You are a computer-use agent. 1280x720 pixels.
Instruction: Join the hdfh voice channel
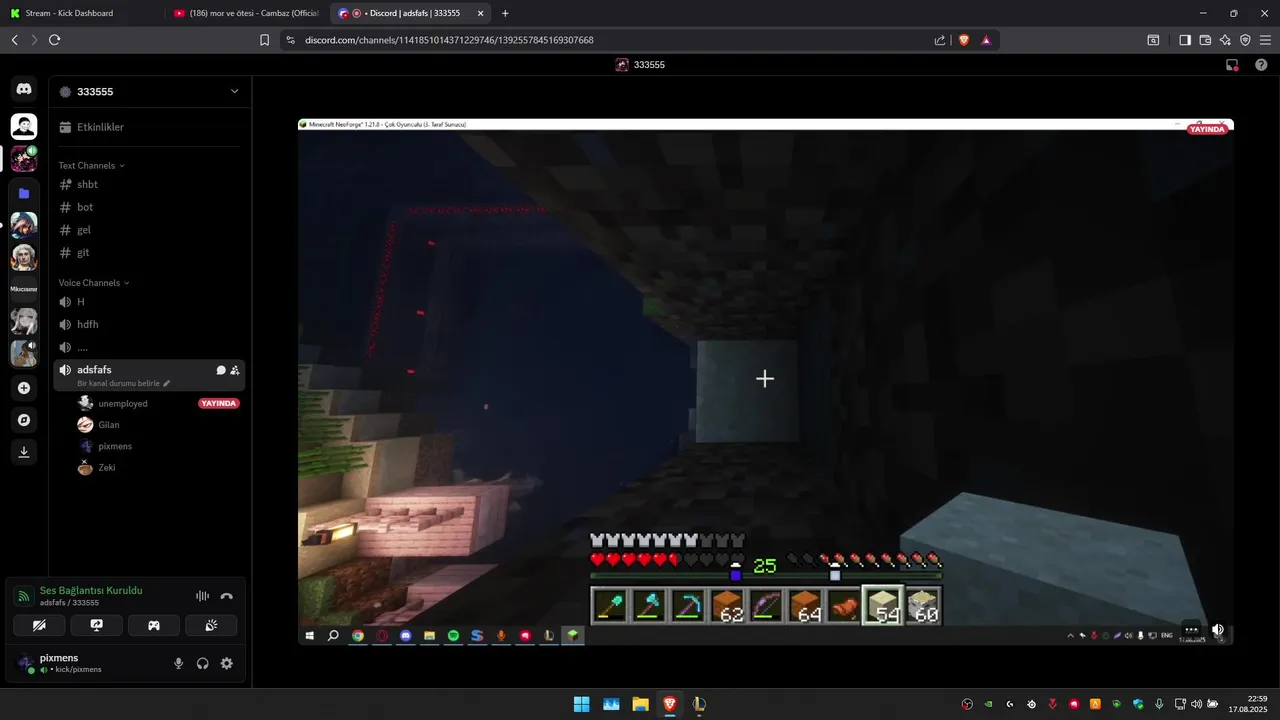[x=149, y=325]
